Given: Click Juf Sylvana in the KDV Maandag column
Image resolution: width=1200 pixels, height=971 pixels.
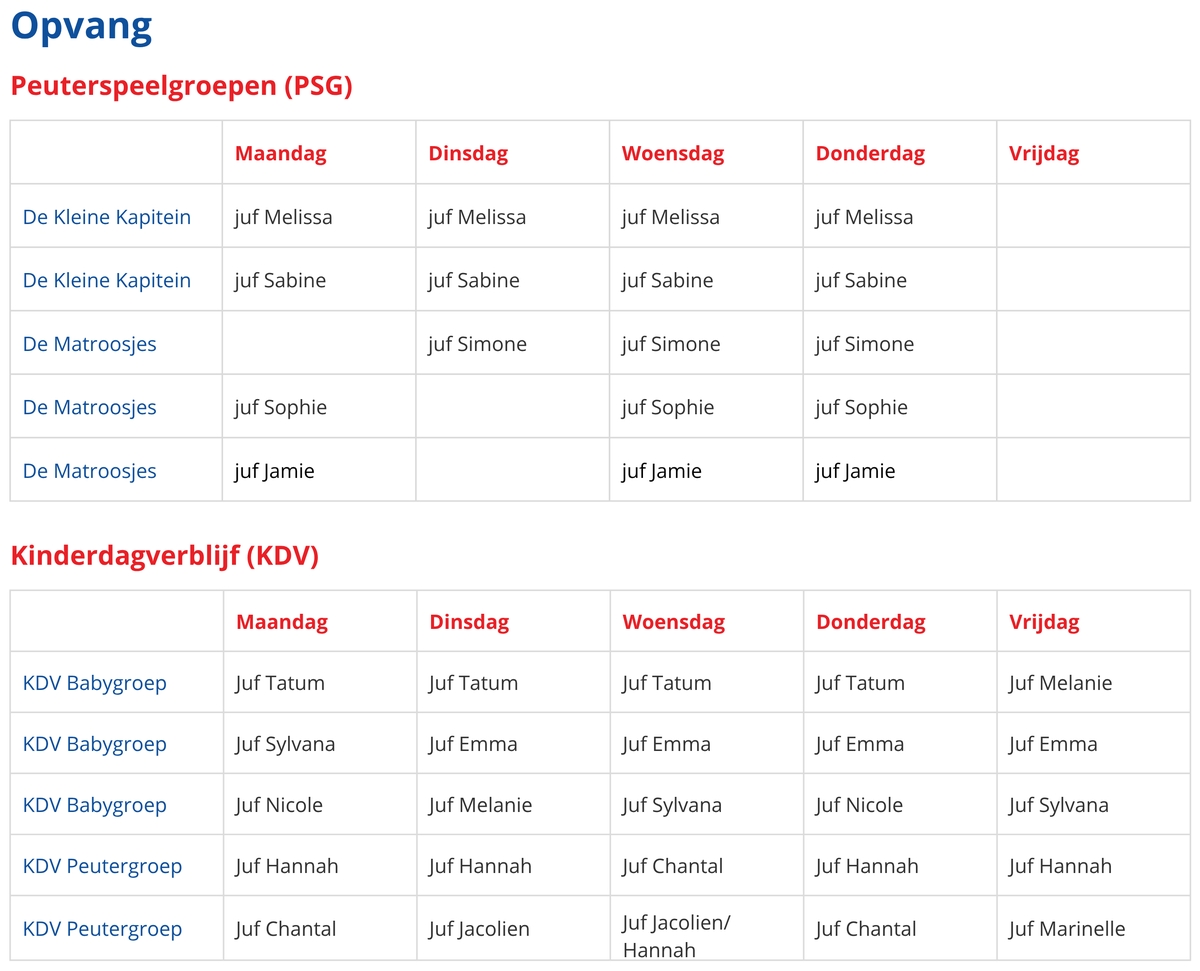Looking at the screenshot, I should (x=286, y=744).
